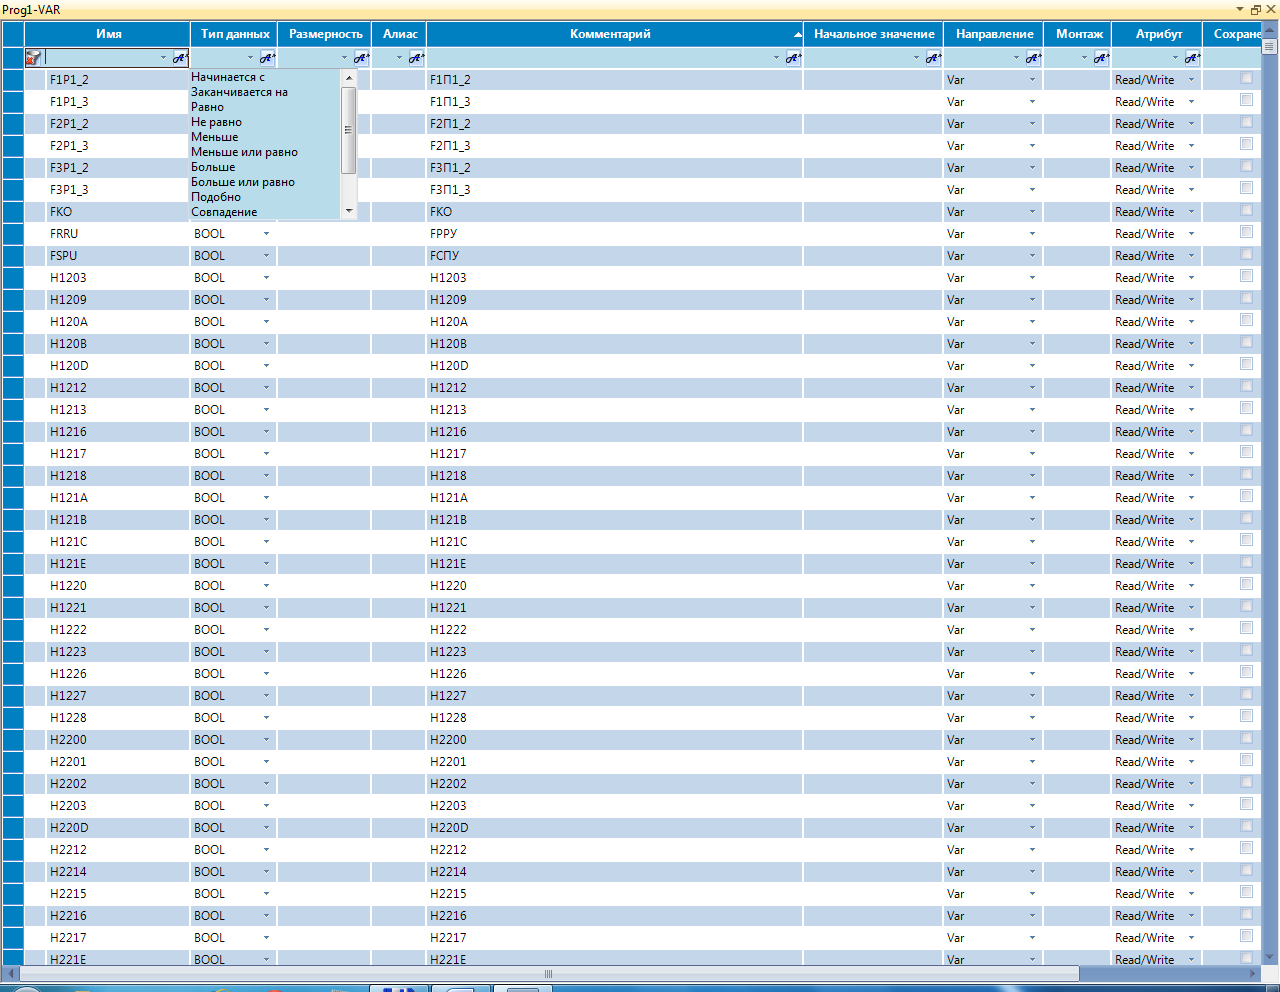This screenshot has width=1280, height=992.
Task: Sort by Направление column header
Action: pos(994,34)
